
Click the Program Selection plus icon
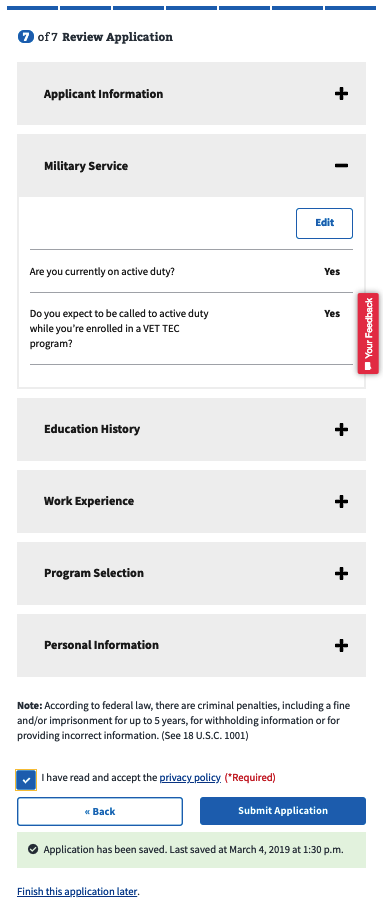pos(341,573)
